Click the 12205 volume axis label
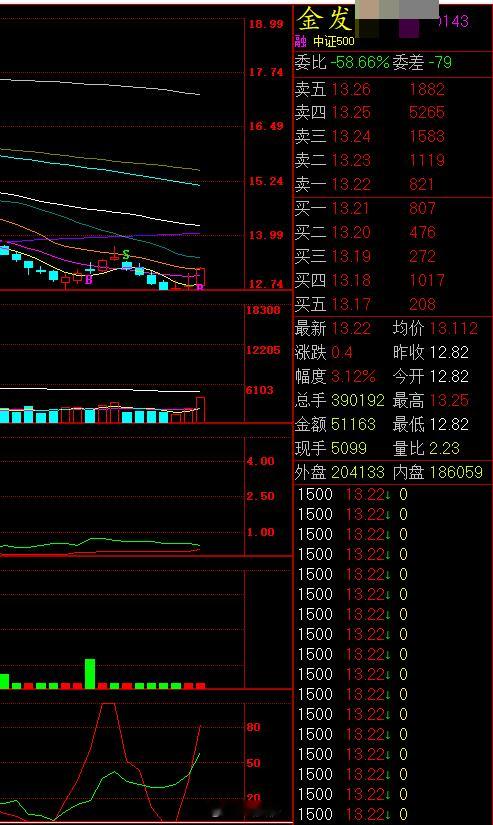This screenshot has height=825, width=493. click(x=263, y=350)
